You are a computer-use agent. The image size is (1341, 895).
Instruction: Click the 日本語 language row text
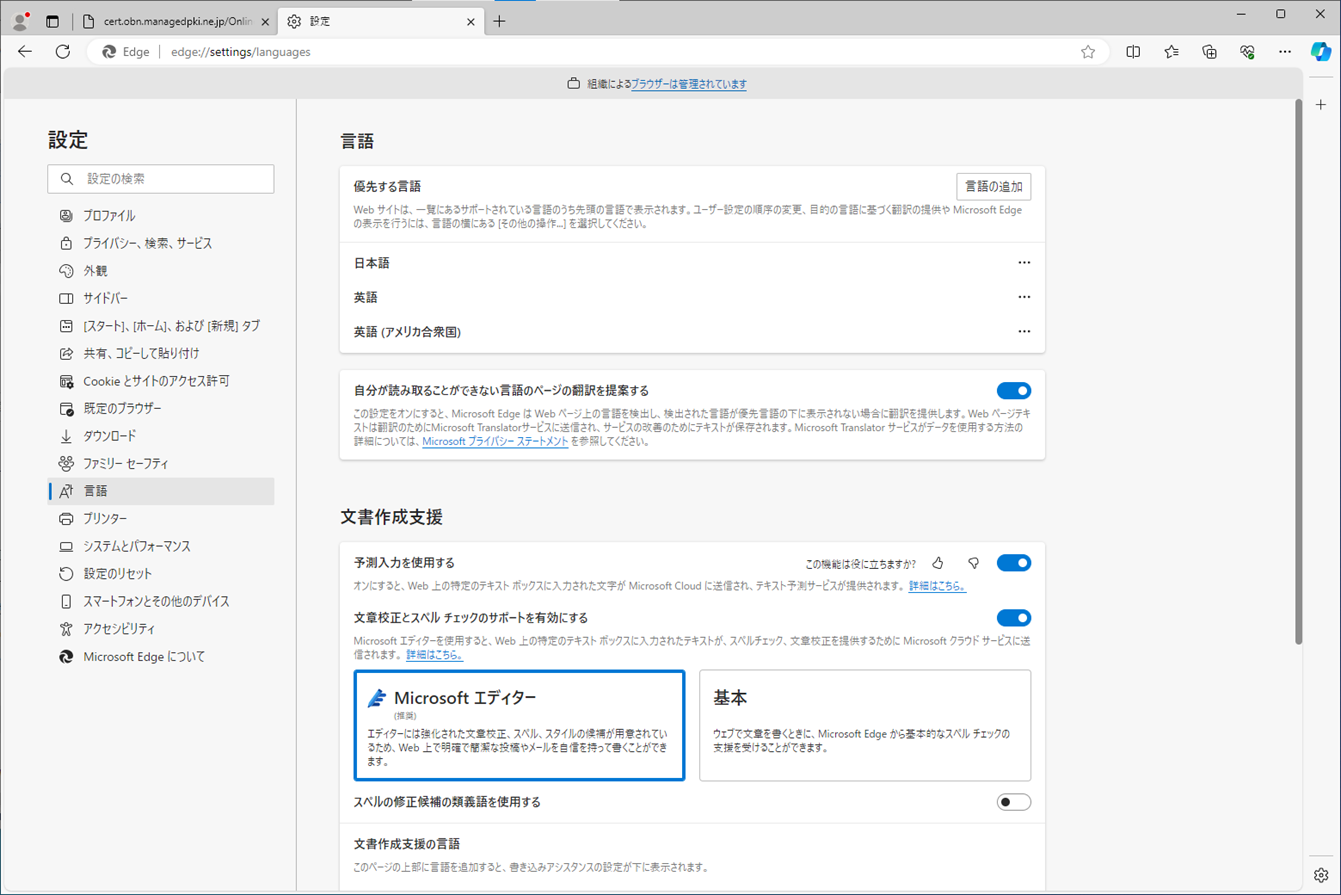pos(371,263)
